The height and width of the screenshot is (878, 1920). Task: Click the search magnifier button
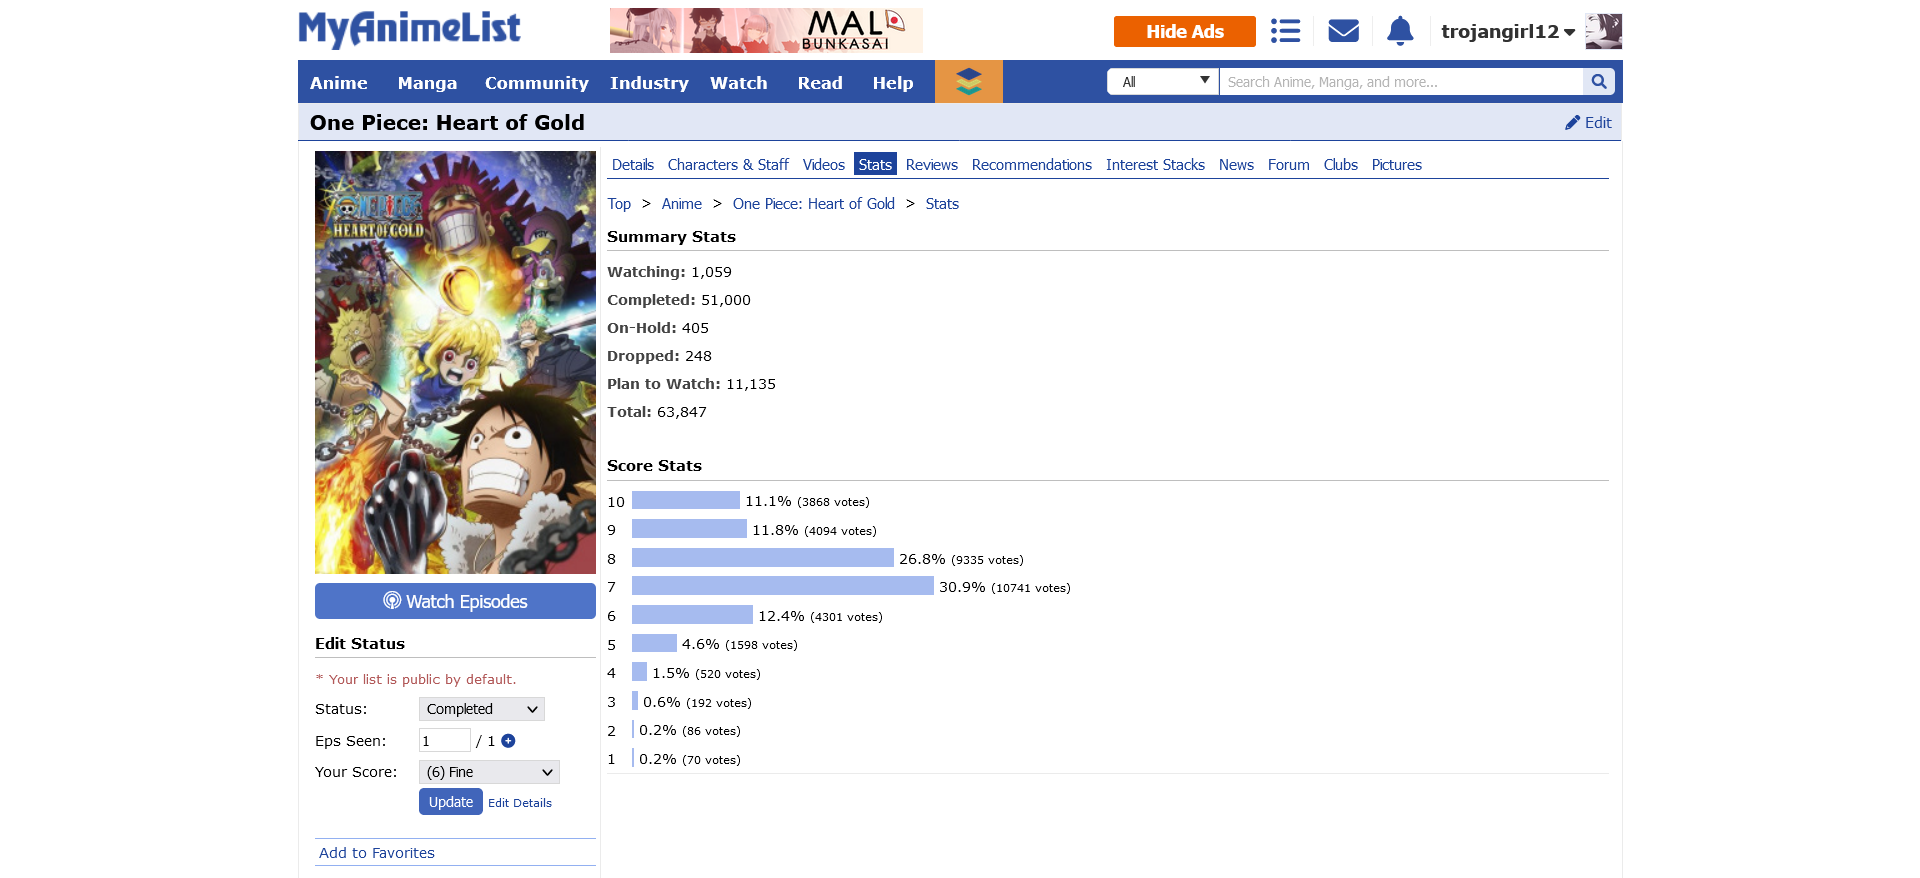pyautogui.click(x=1598, y=82)
